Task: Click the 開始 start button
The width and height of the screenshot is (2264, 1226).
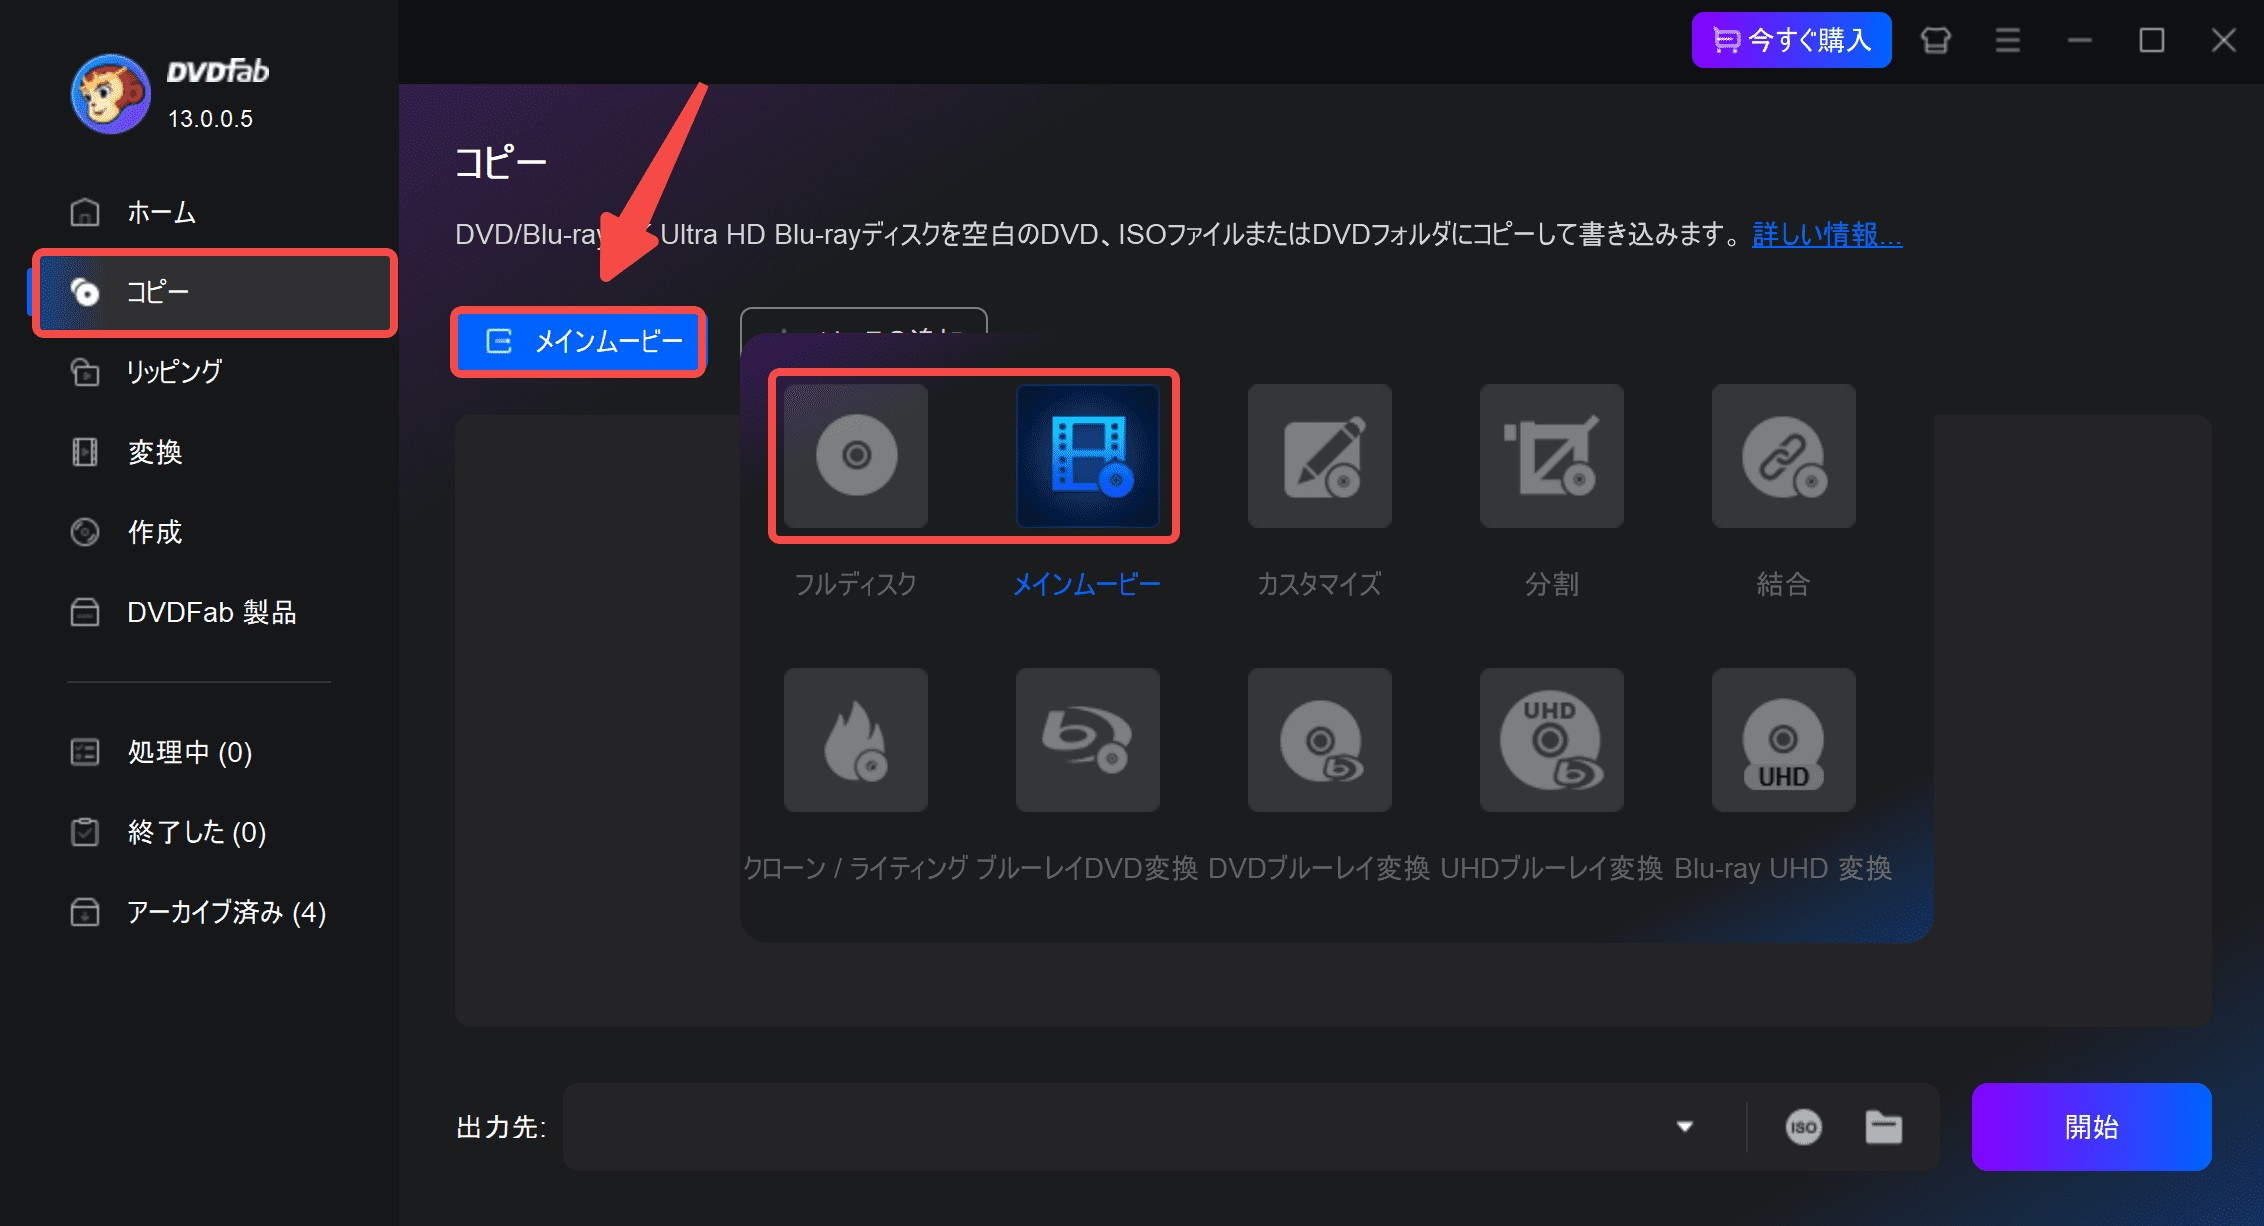Action: coord(2091,1127)
